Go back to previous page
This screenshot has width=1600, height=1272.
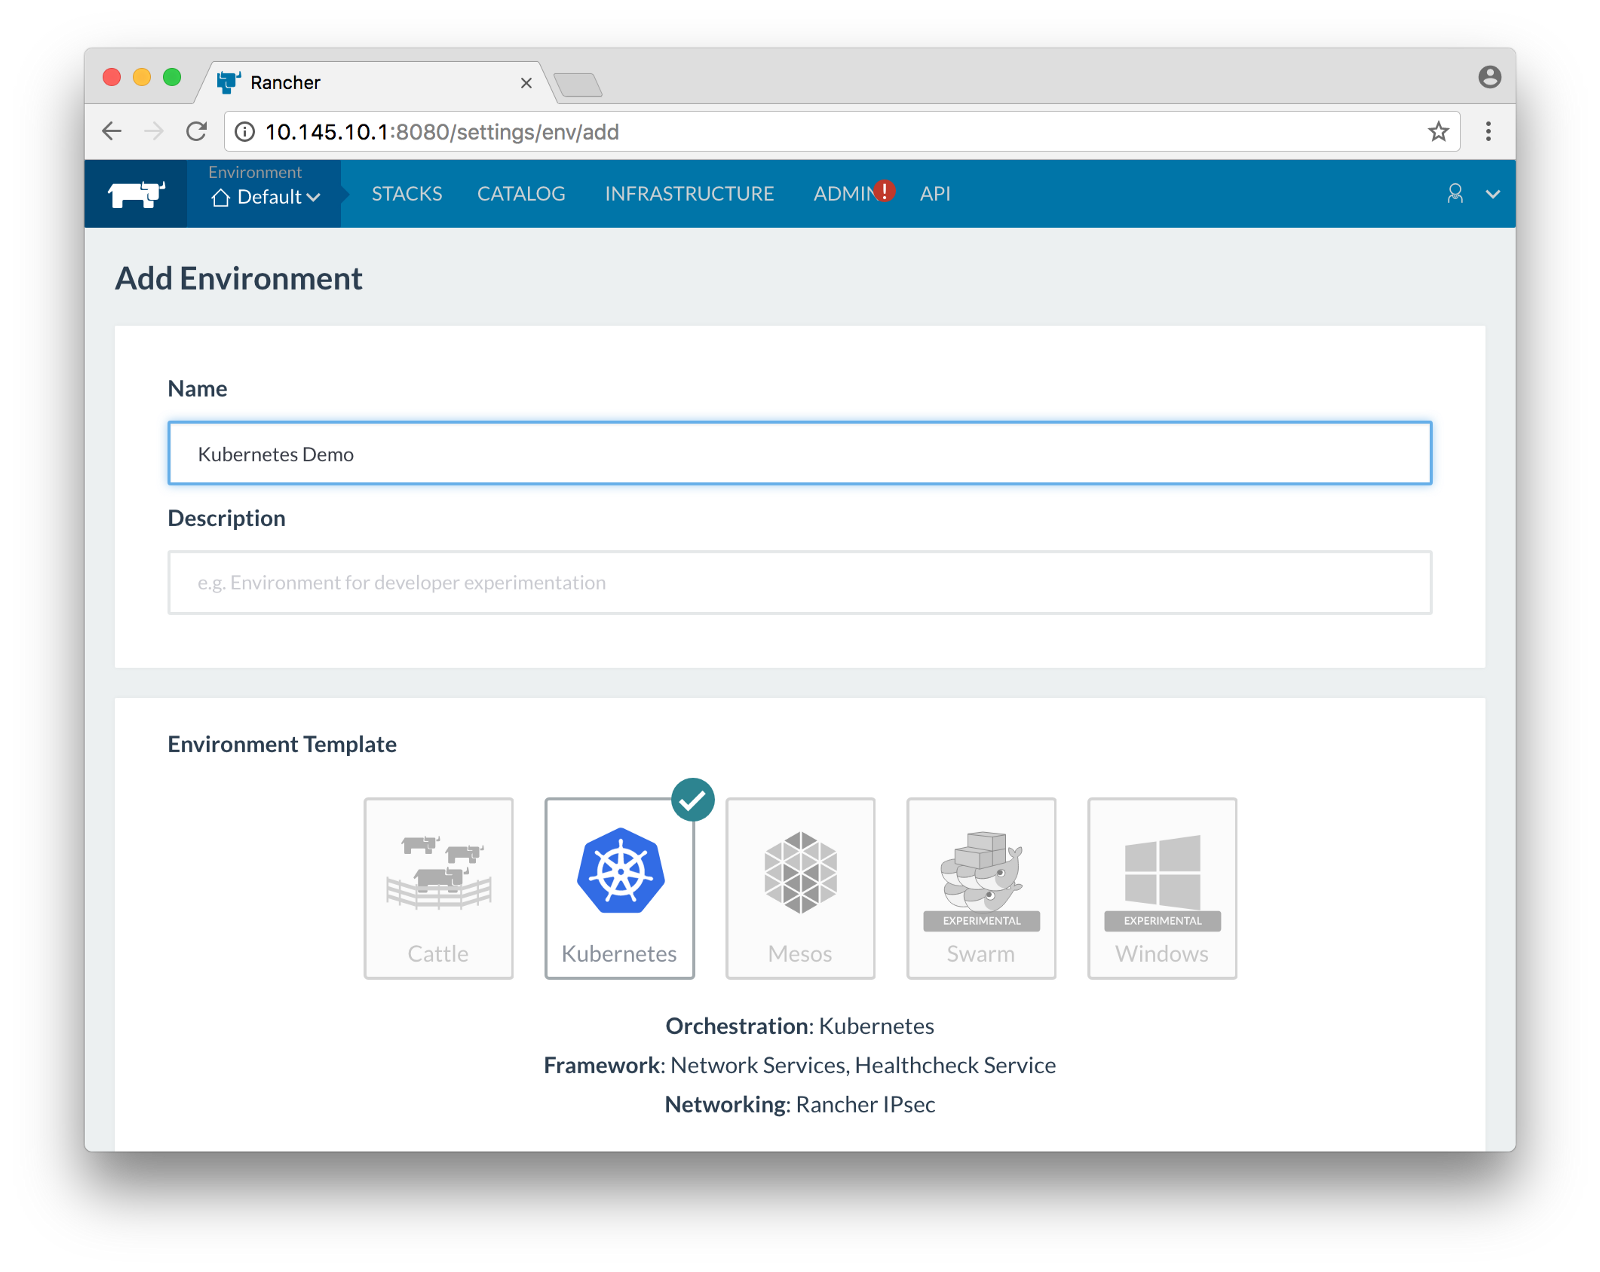(112, 131)
